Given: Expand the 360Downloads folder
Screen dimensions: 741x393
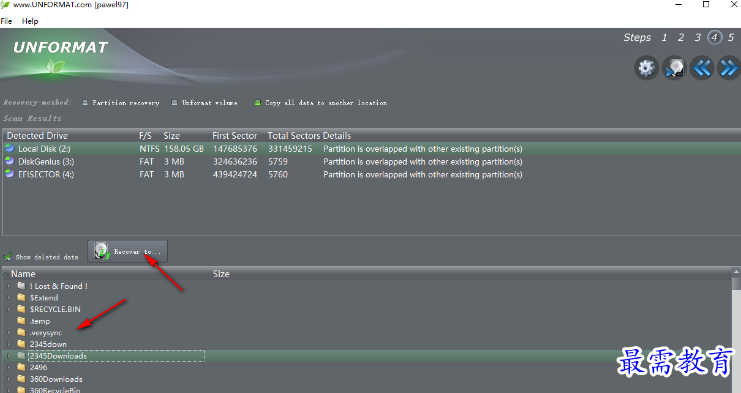Looking at the screenshot, I should pos(9,378).
